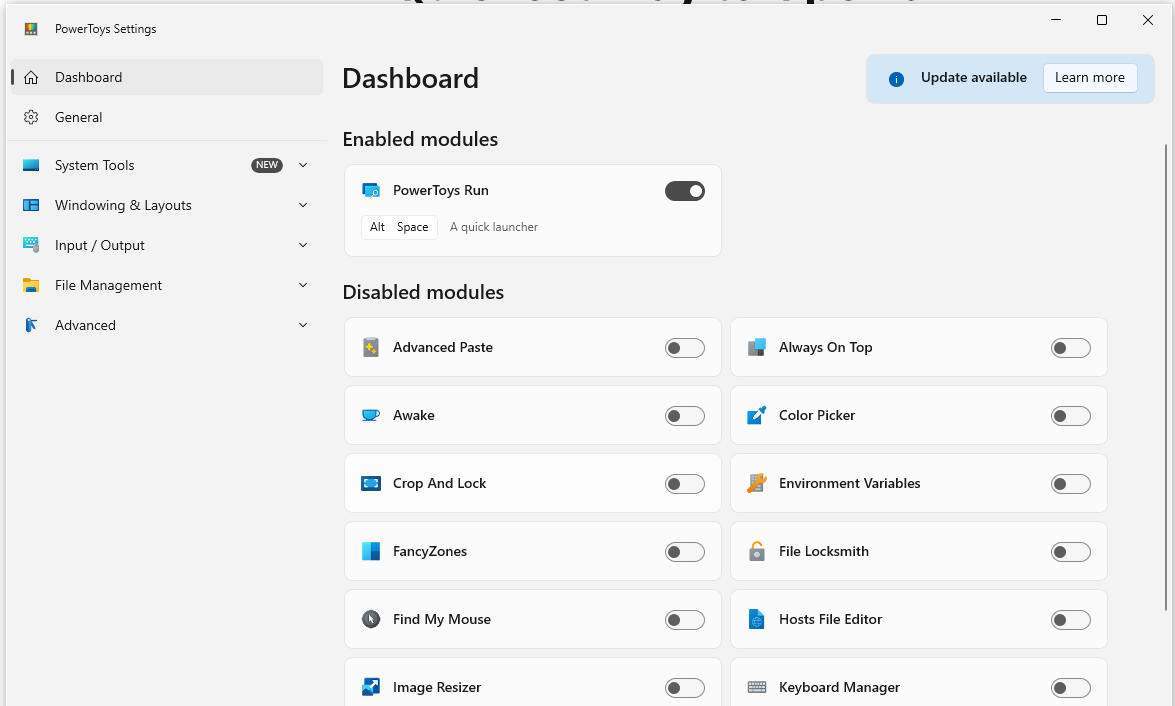Image resolution: width=1175 pixels, height=706 pixels.
Task: Open Windowing & Layouts category
Action: coord(167,205)
